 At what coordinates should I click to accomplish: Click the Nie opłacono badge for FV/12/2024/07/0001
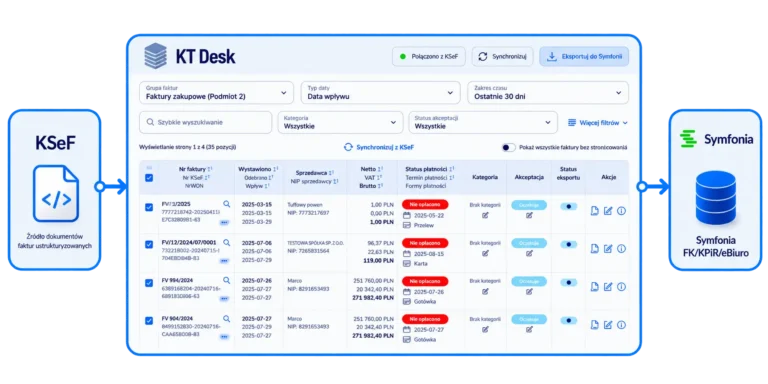[425, 243]
